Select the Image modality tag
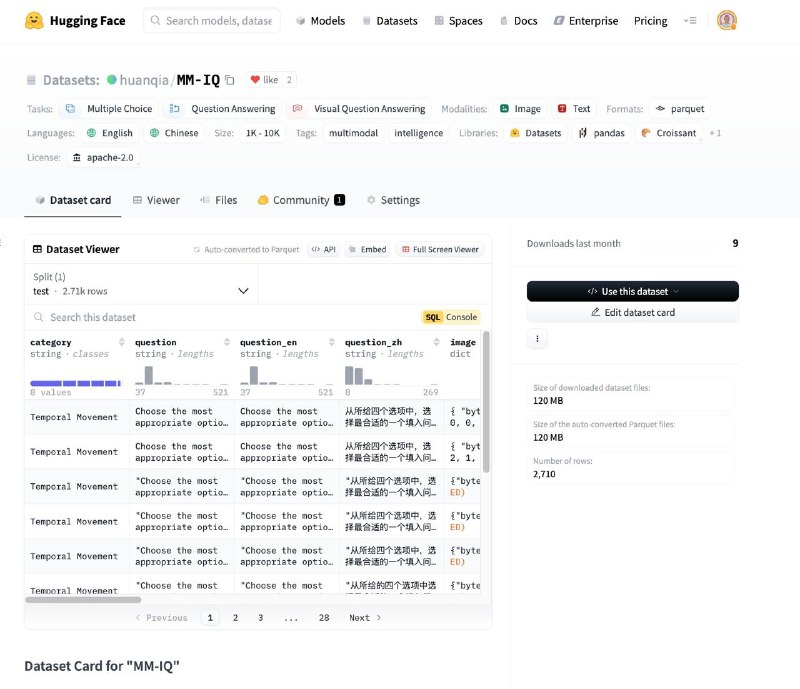The height and width of the screenshot is (689, 800). click(520, 109)
